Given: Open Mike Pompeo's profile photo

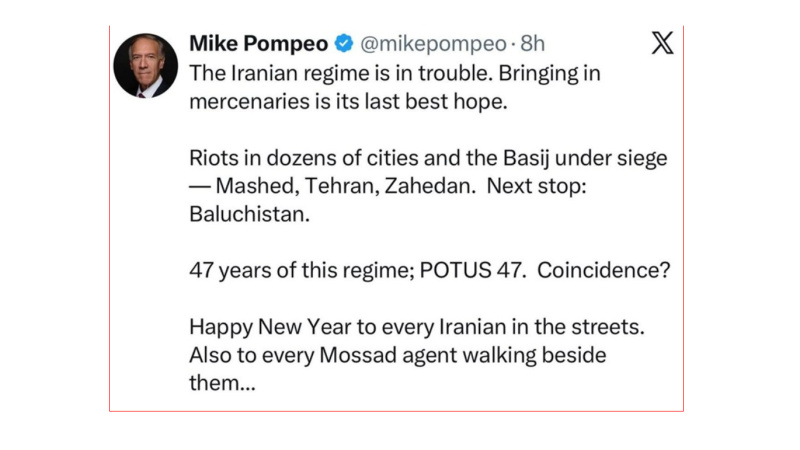Looking at the screenshot, I should 146,66.
